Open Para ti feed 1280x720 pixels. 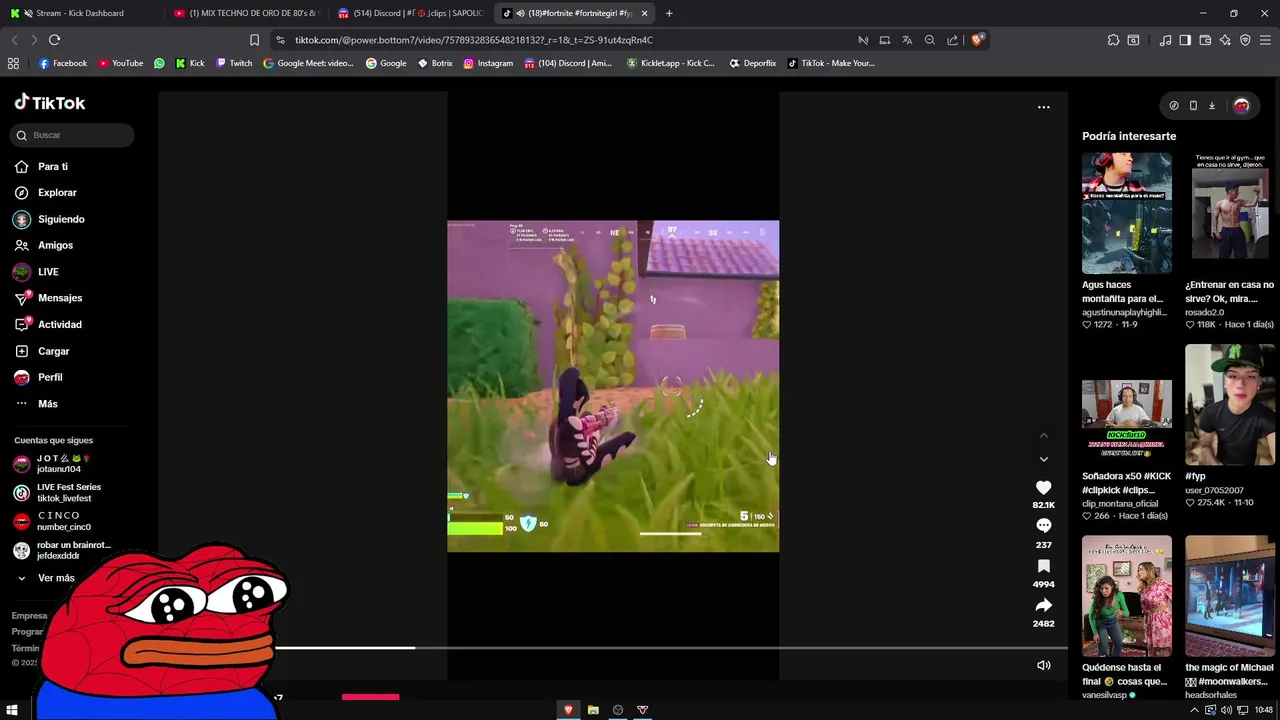pos(41,167)
